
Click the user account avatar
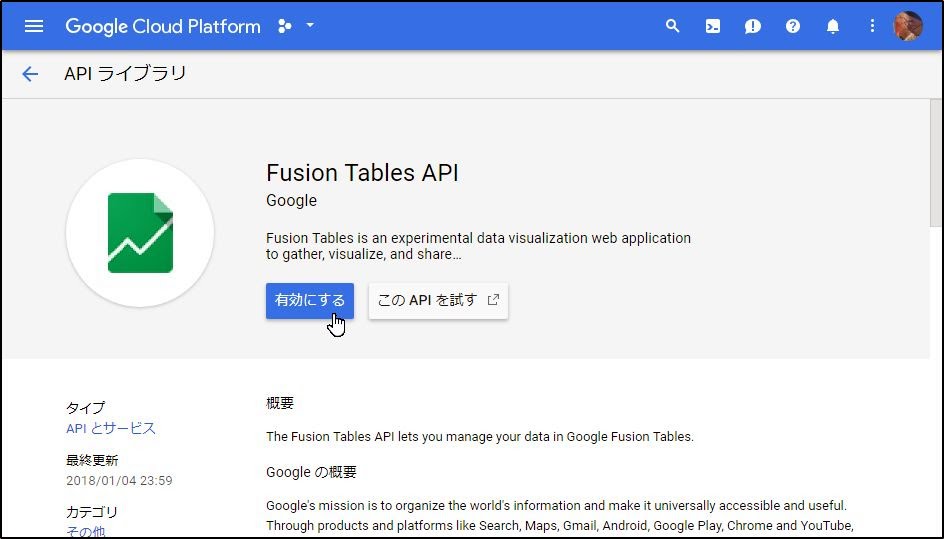point(908,26)
